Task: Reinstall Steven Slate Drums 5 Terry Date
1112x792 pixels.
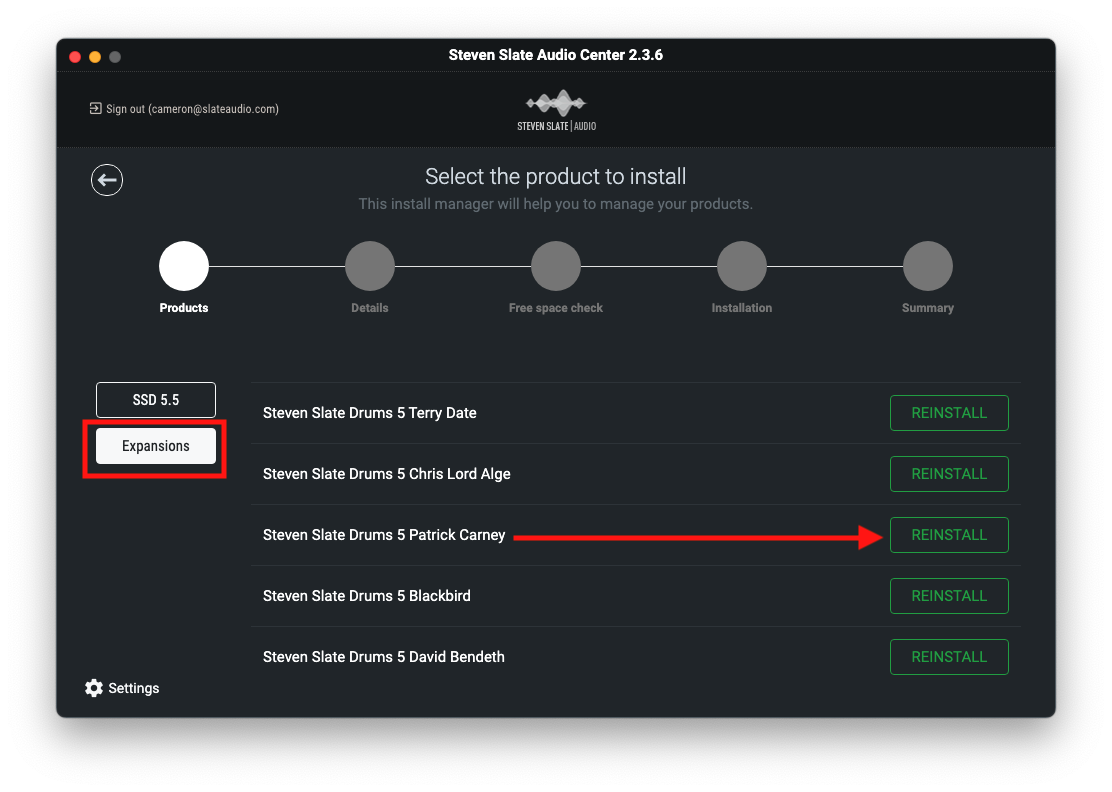Action: click(949, 413)
